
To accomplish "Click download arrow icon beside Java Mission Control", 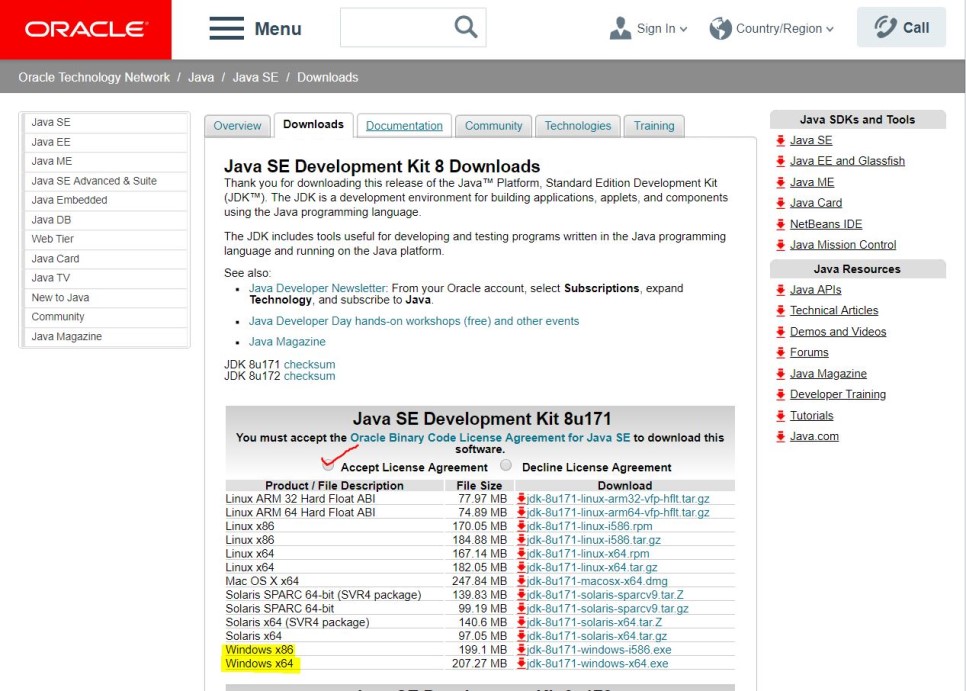I will [781, 244].
